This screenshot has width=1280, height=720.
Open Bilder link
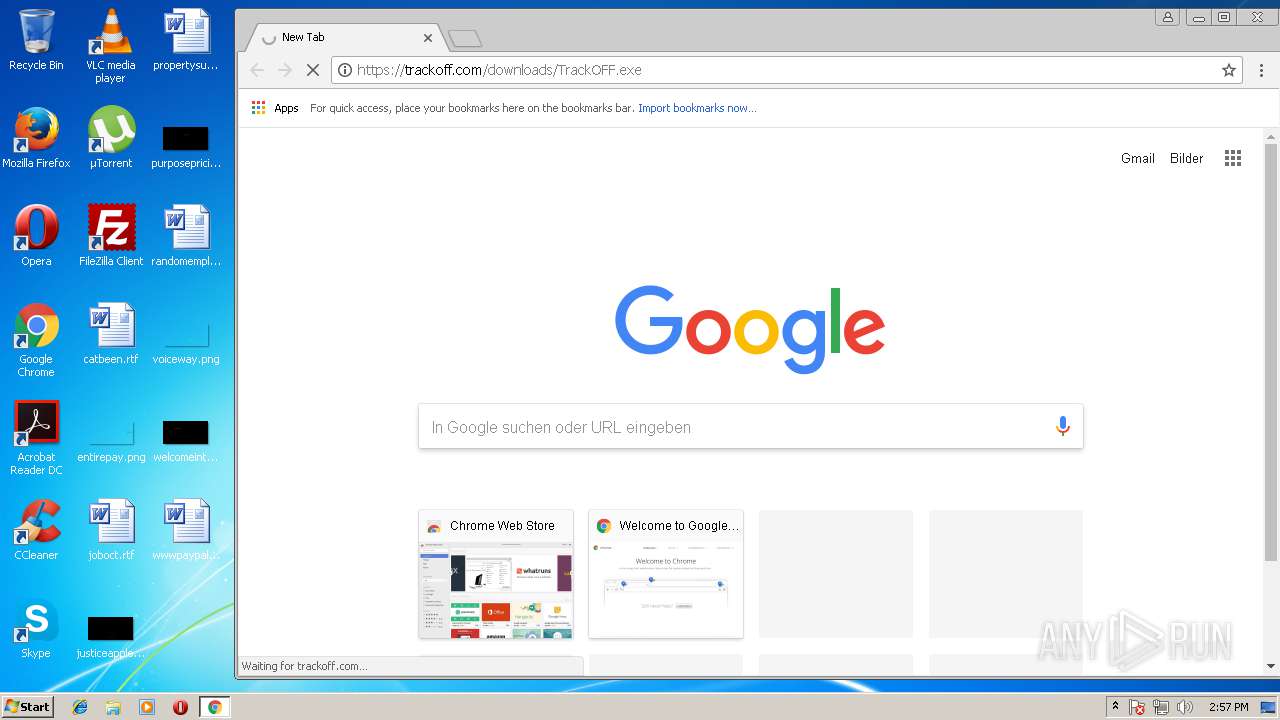coord(1186,158)
